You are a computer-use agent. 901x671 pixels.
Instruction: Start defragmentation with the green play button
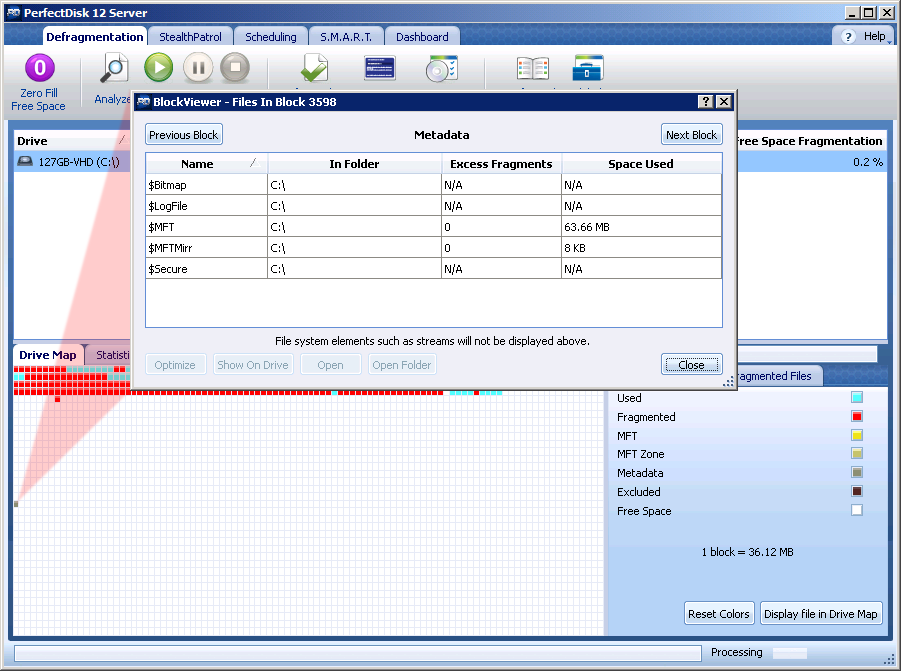click(159, 68)
